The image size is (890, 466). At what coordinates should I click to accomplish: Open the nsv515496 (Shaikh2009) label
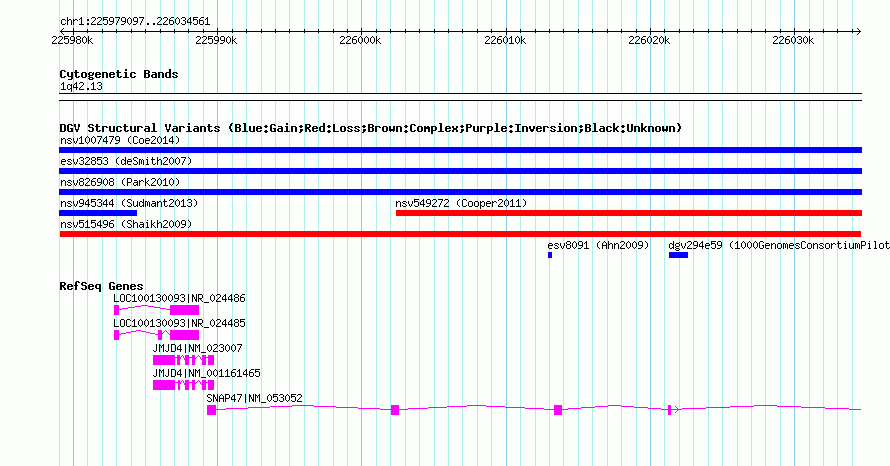point(126,224)
